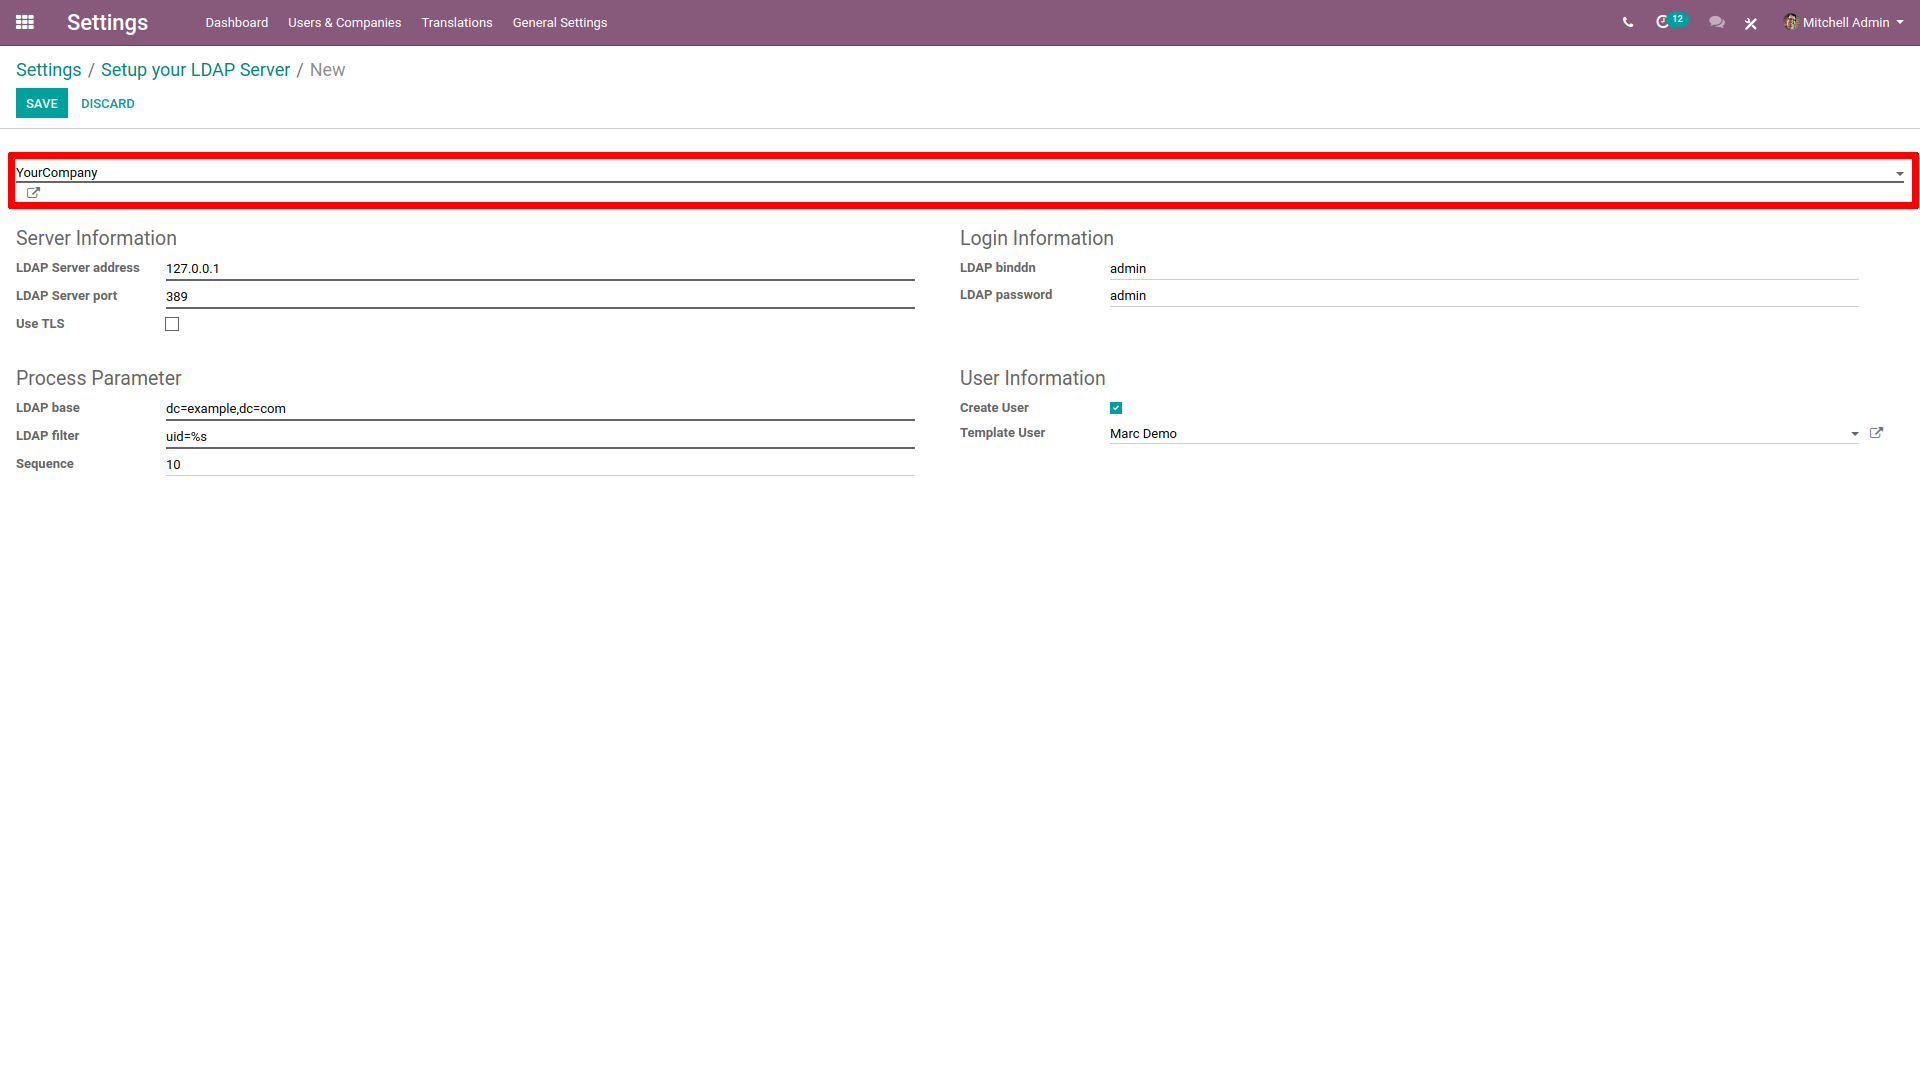Click the General Settings menu item
The height and width of the screenshot is (1080, 1920).
[x=559, y=22]
